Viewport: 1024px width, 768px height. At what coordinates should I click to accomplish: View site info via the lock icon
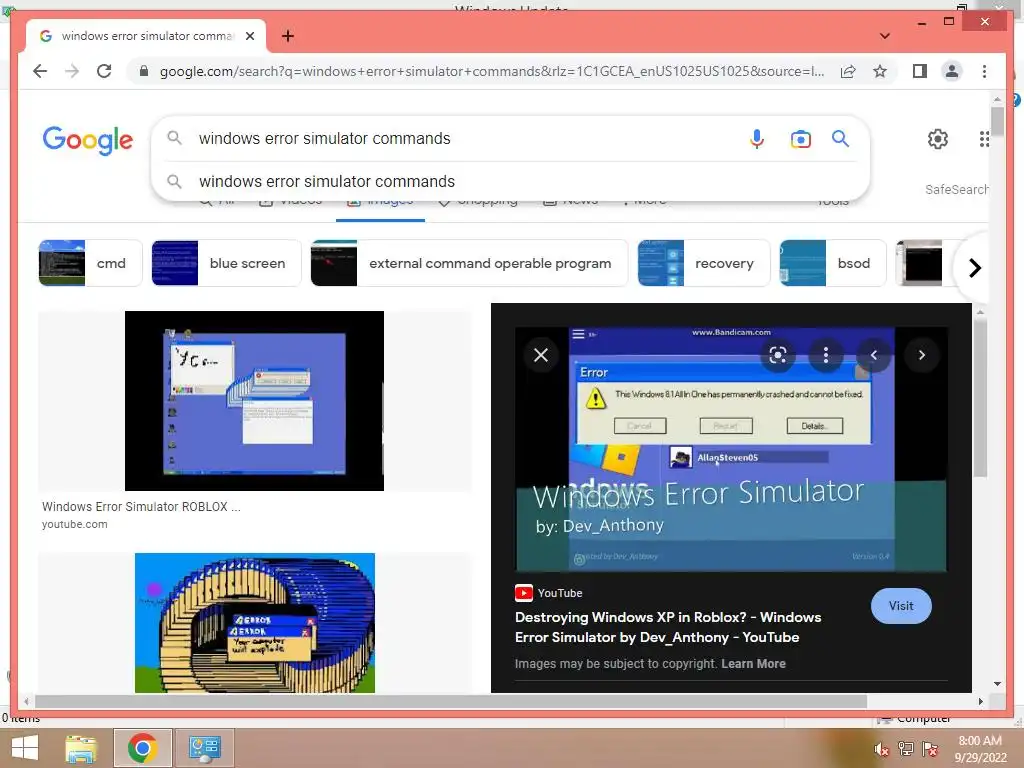click(144, 71)
